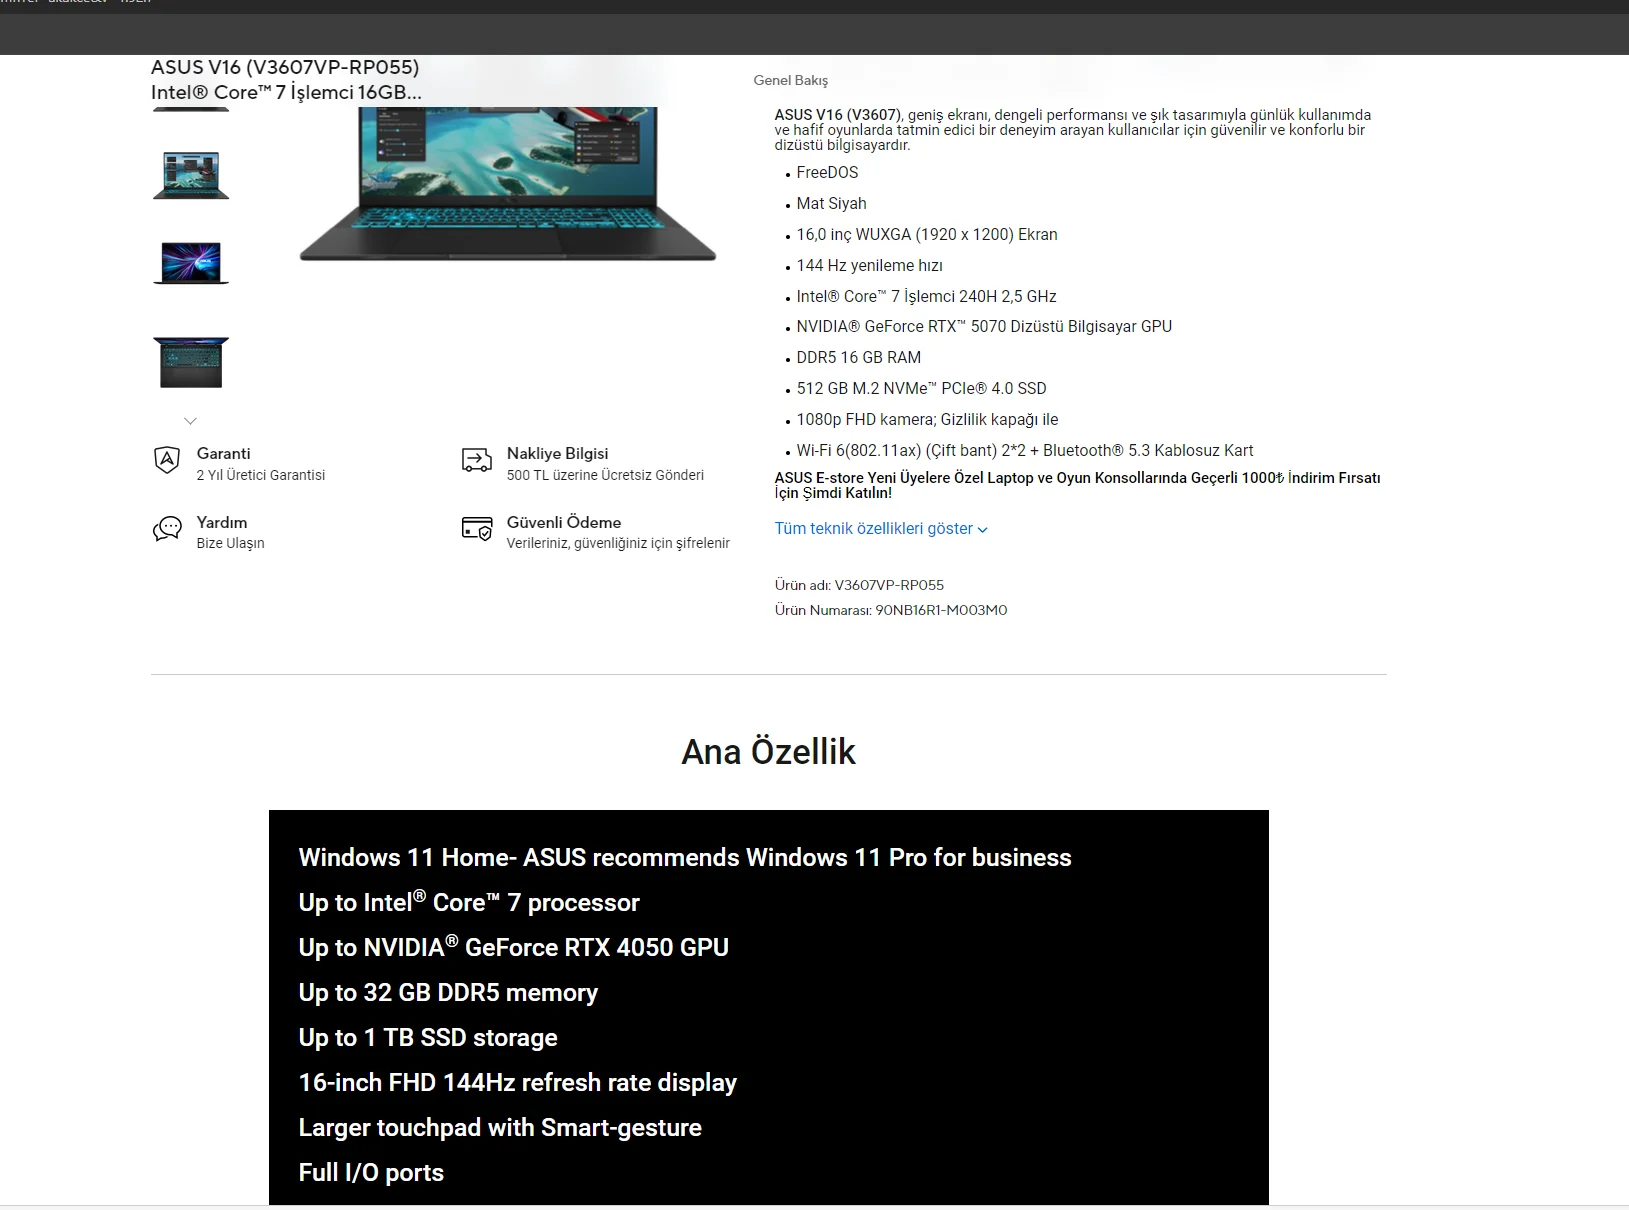This screenshot has width=1629, height=1210.
Task: Click the Larger touchpad with Smart-gesture line
Action: tap(500, 1128)
